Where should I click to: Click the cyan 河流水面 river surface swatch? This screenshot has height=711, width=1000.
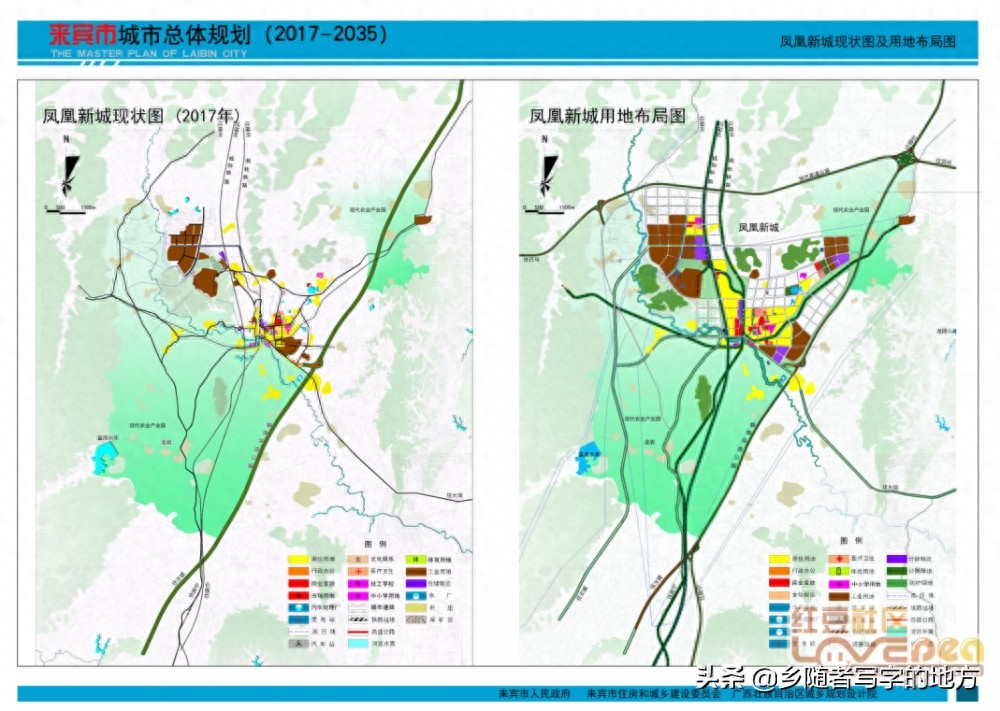coord(358,645)
